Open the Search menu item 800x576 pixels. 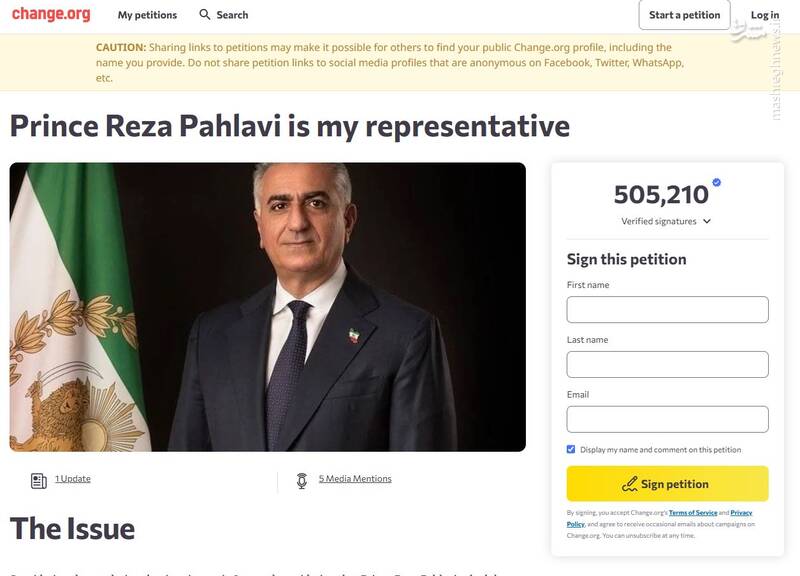click(231, 15)
